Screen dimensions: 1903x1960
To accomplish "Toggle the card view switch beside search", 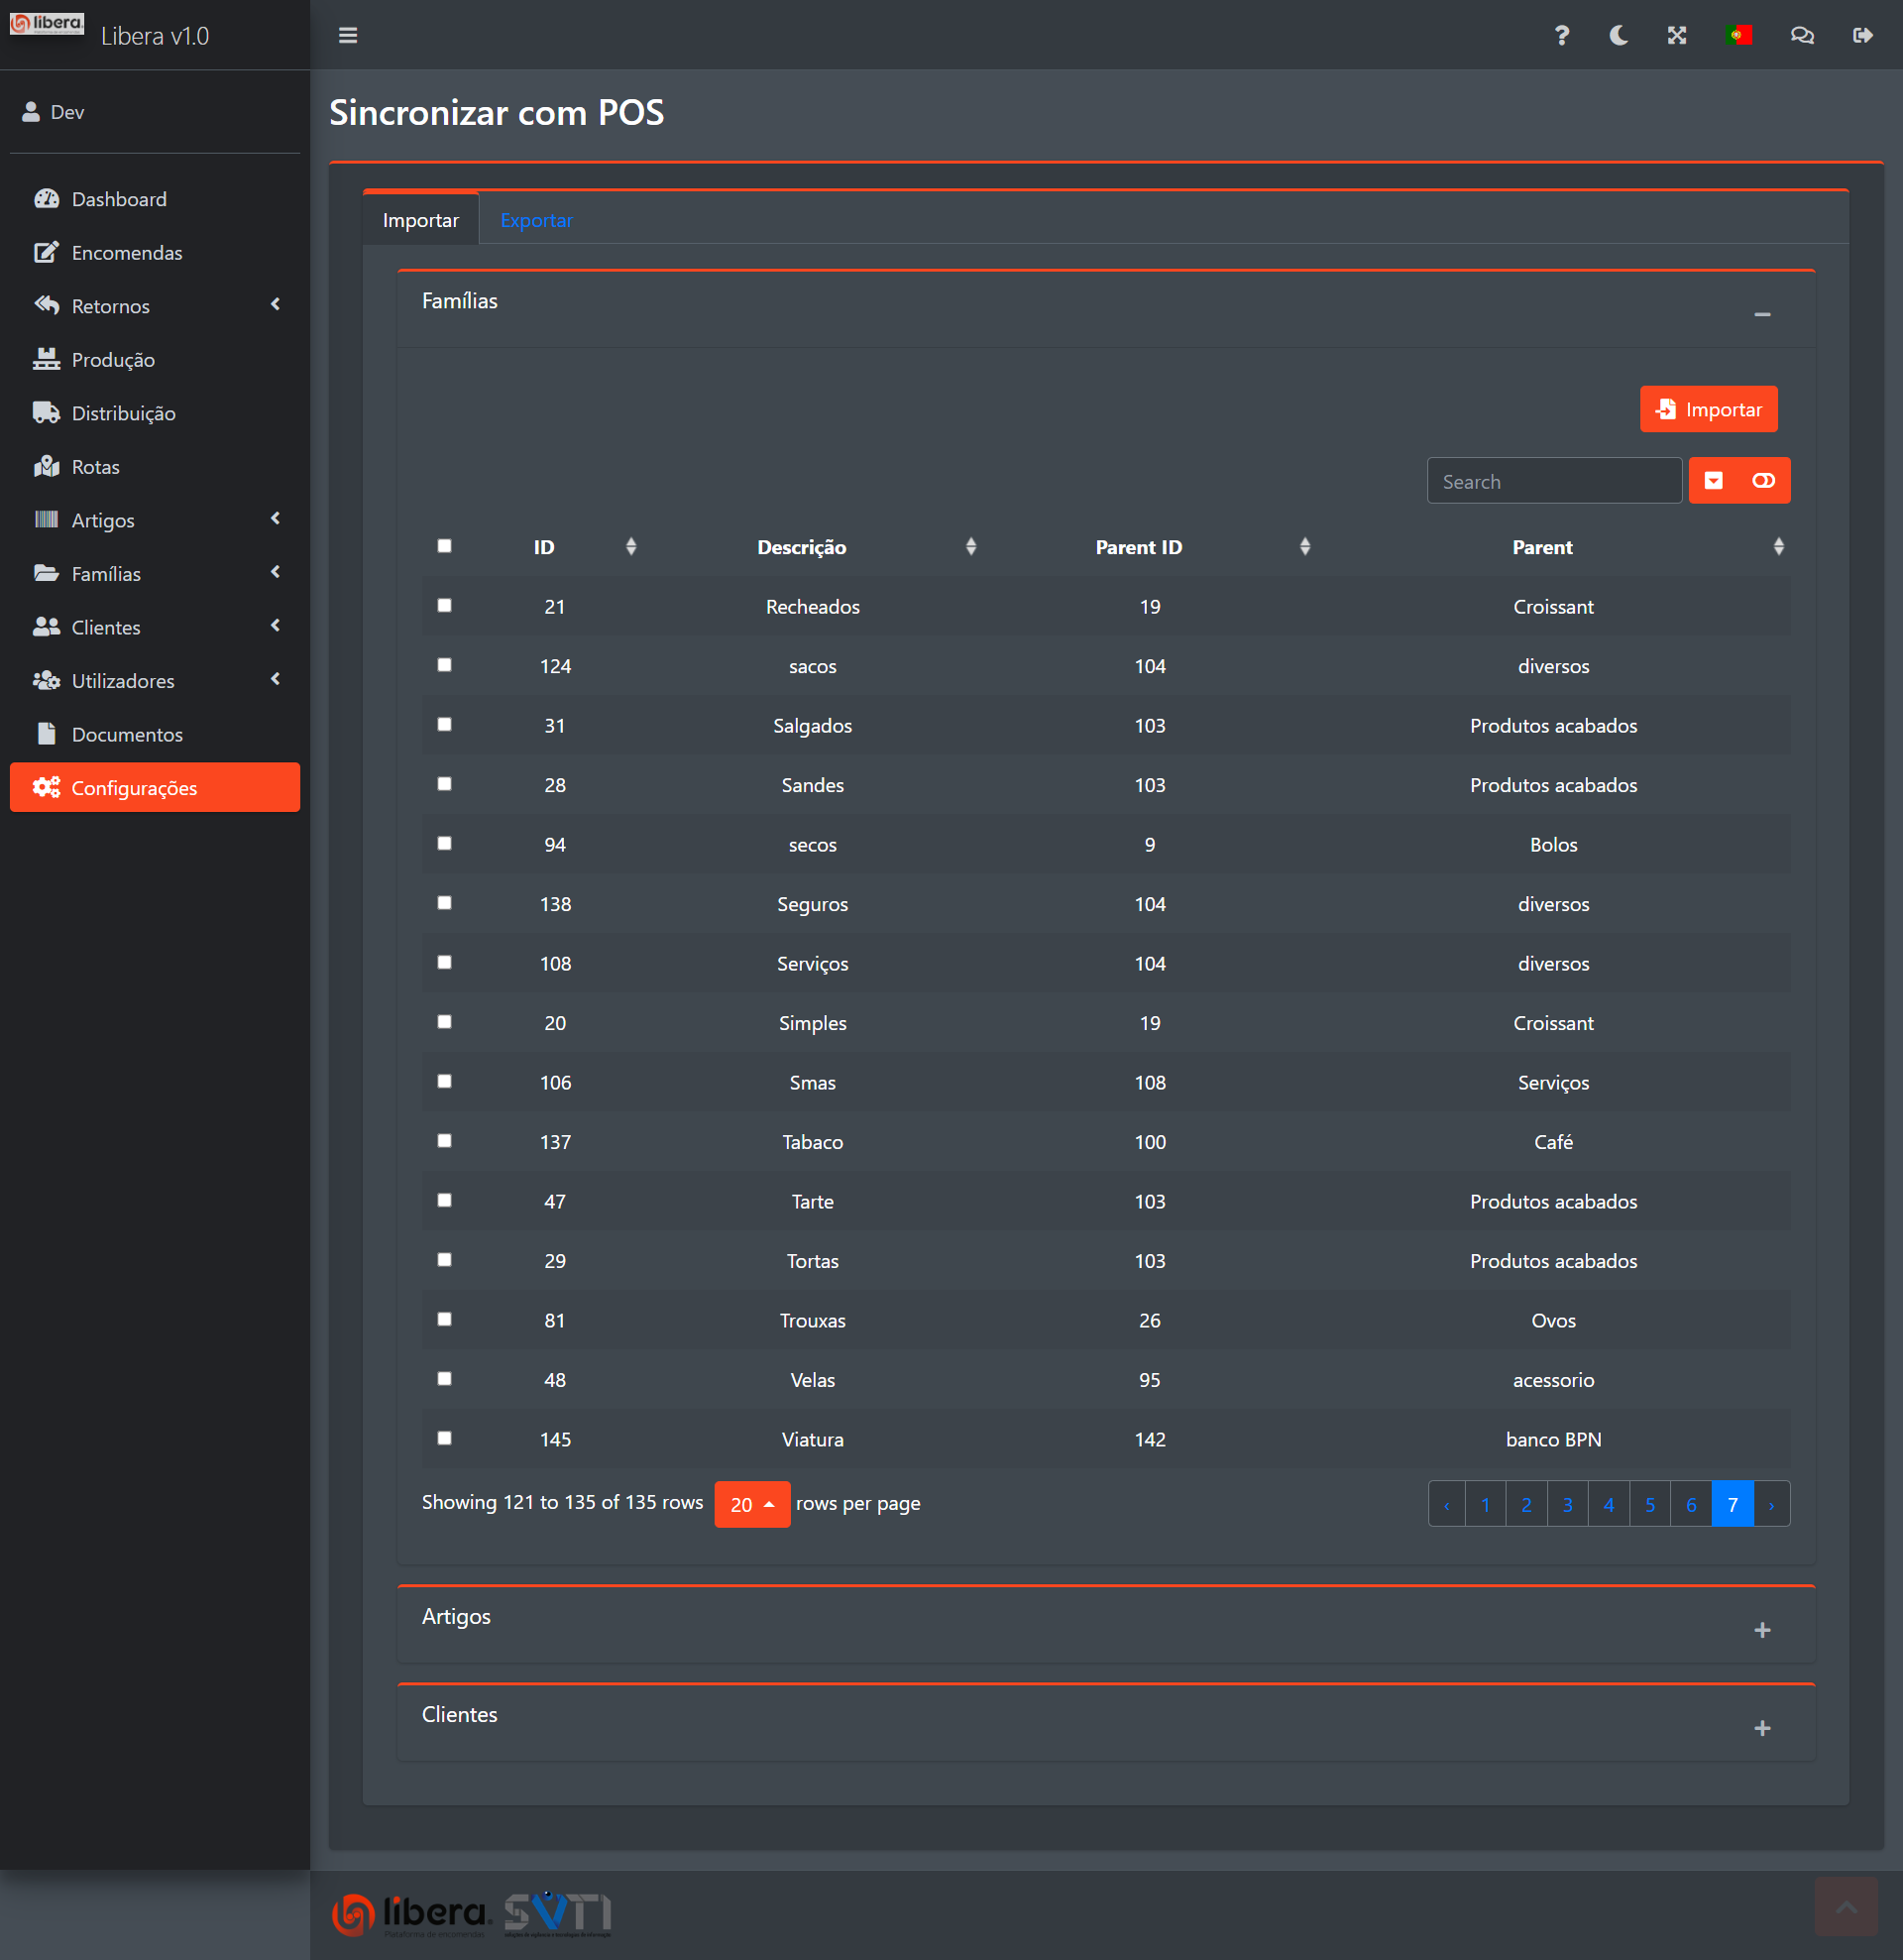I will (x=1763, y=481).
